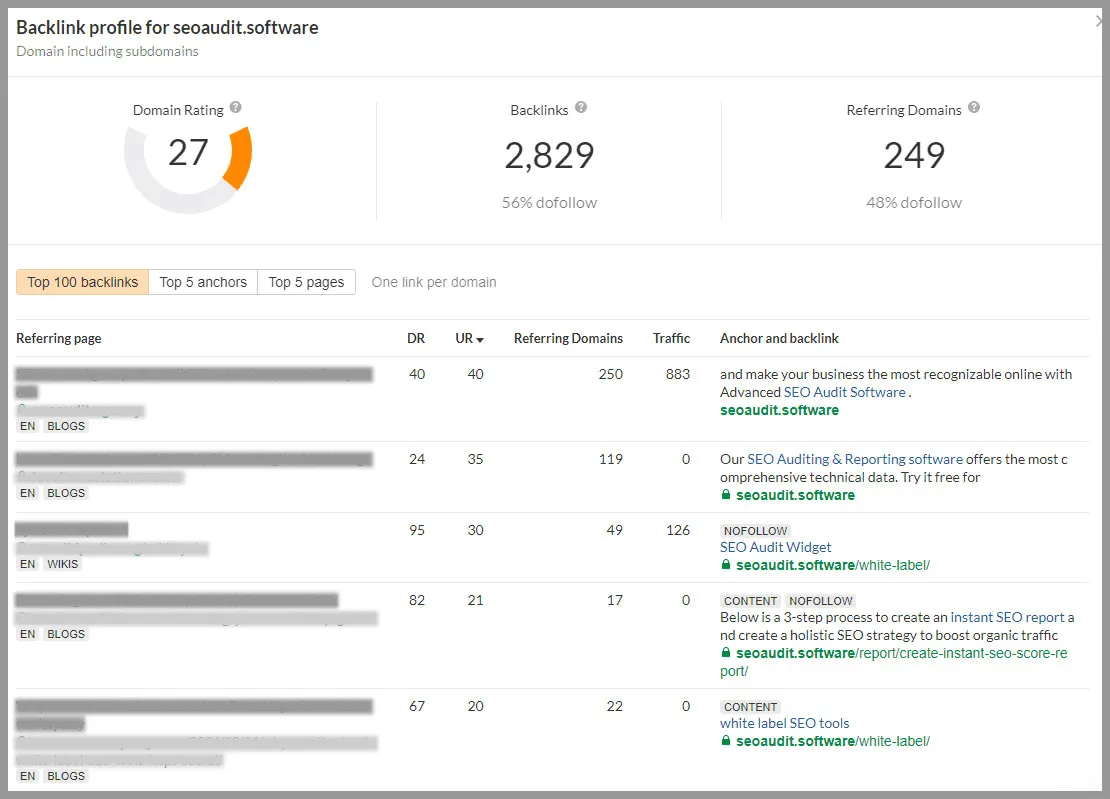Click lock icon beside create-instant-seo-score URL
This screenshot has width=1110, height=799.
tap(726, 653)
